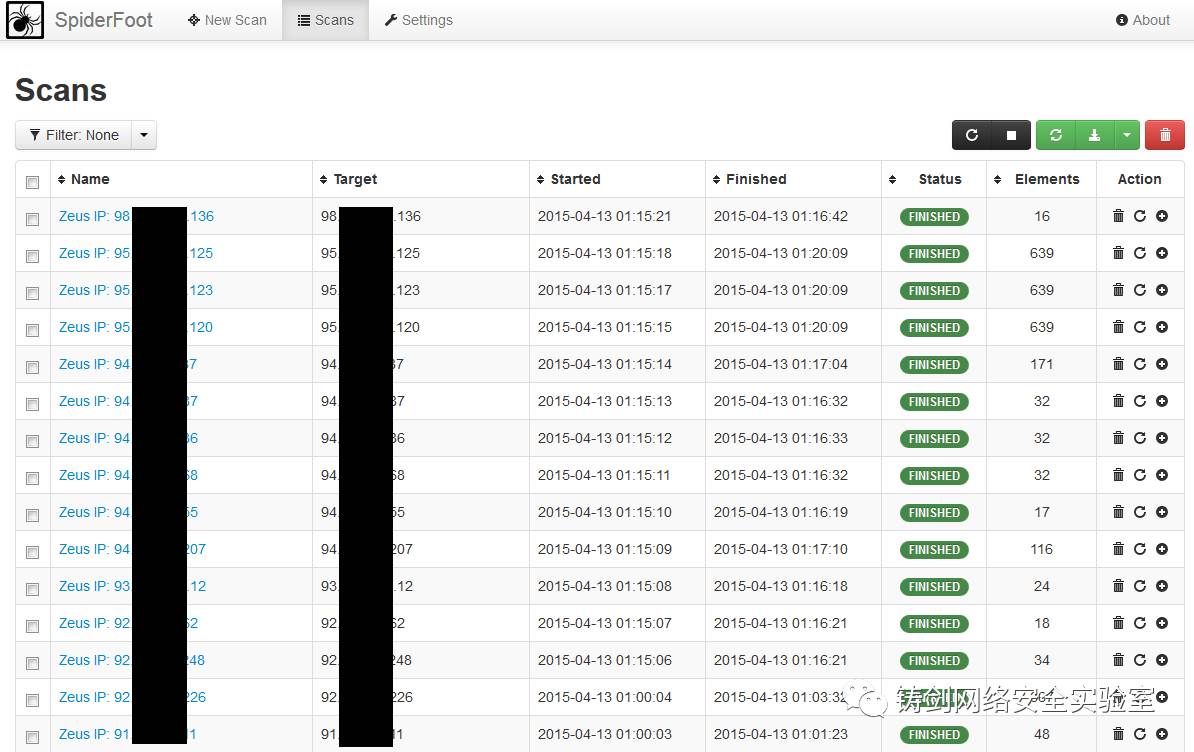This screenshot has width=1194, height=752.
Task: Check the box for scan started 01:15:18
Action: [x=32, y=257]
